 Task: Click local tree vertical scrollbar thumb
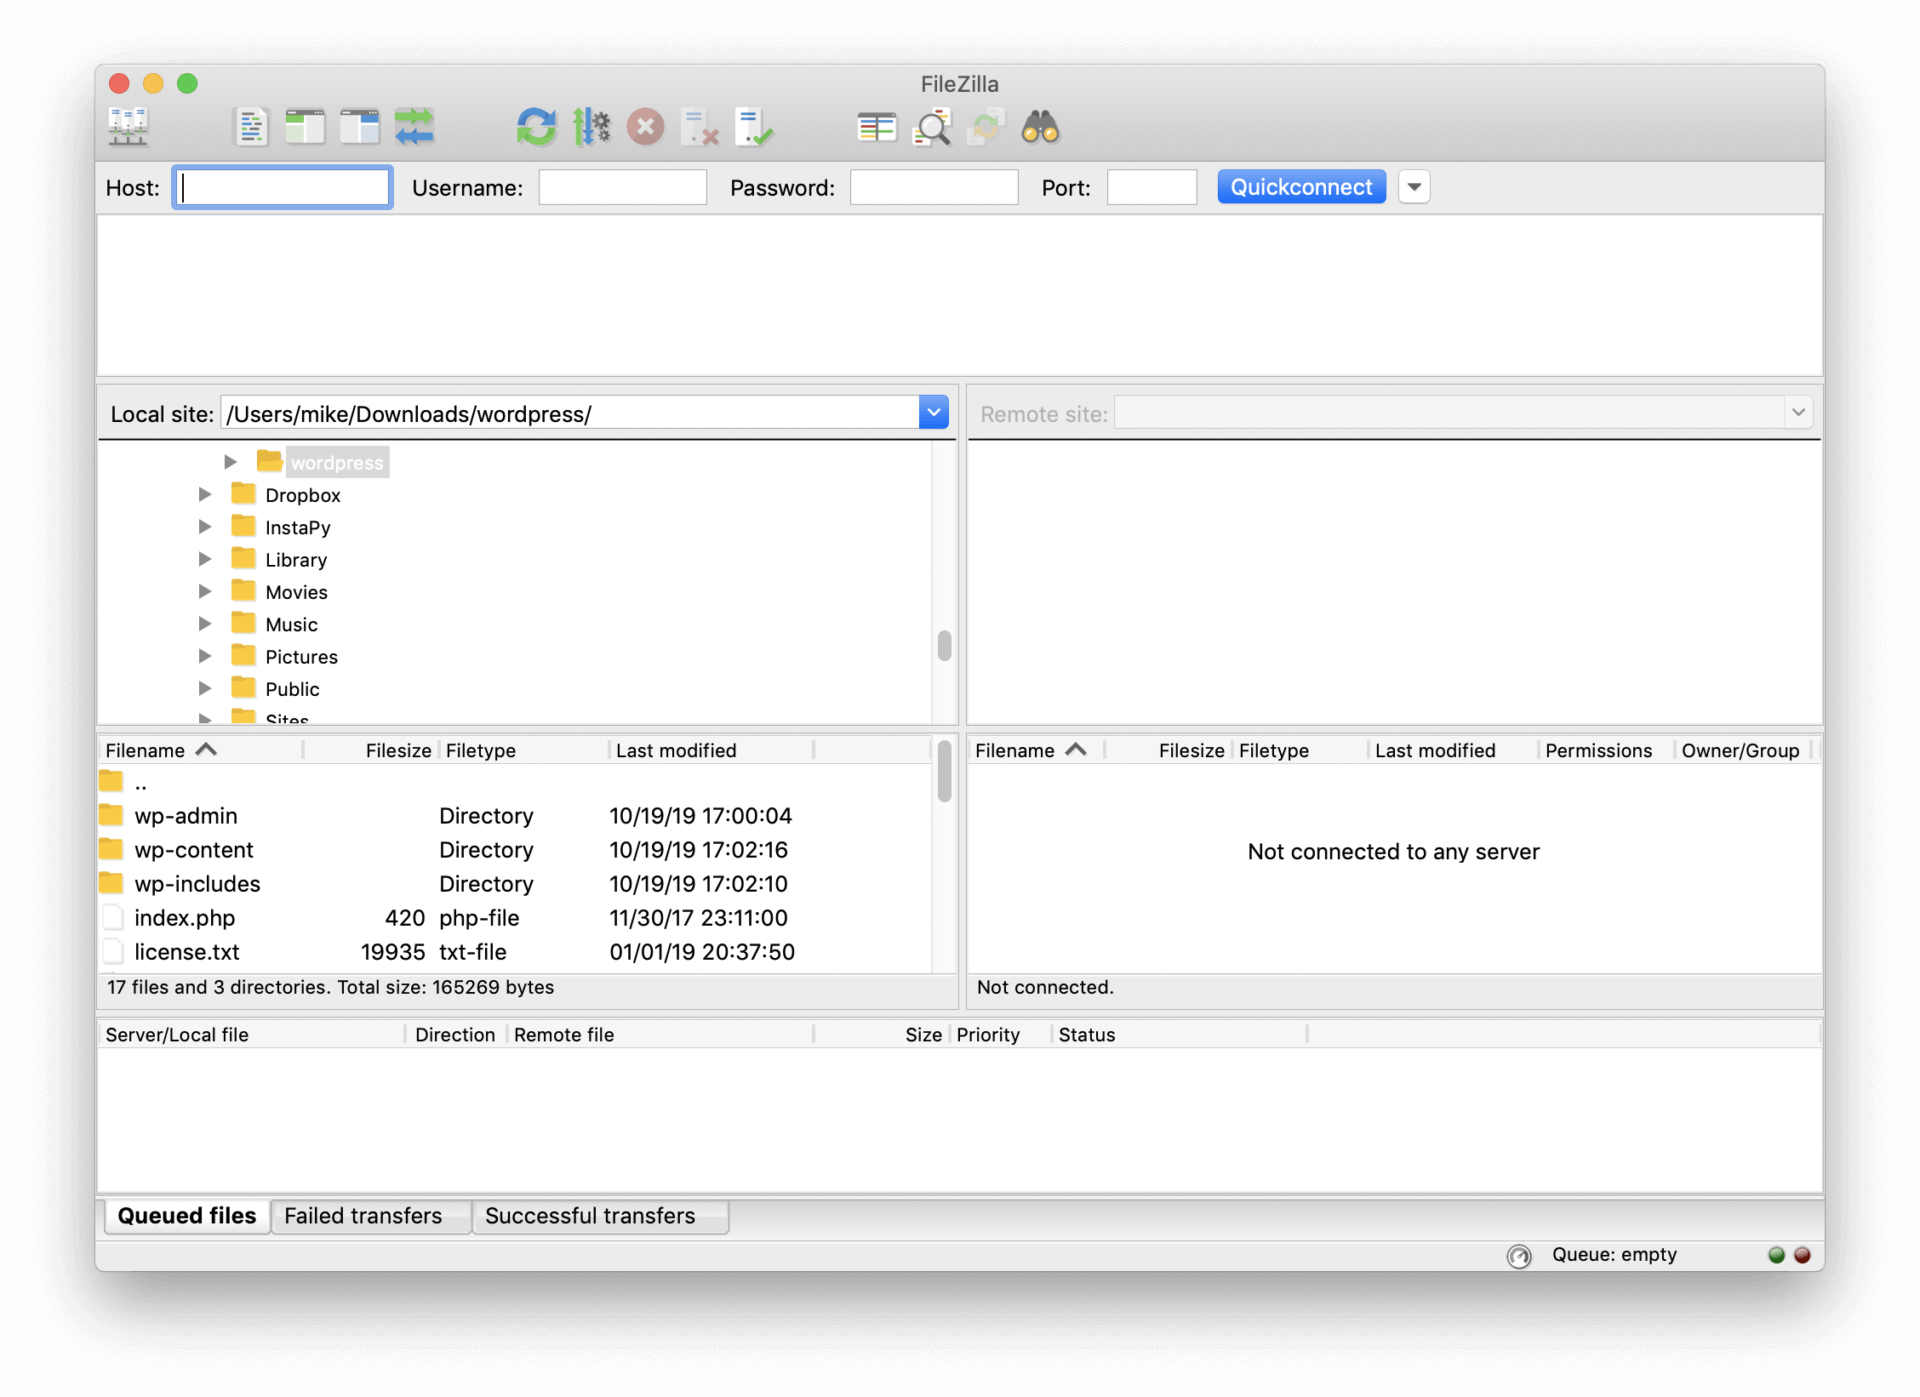(944, 646)
